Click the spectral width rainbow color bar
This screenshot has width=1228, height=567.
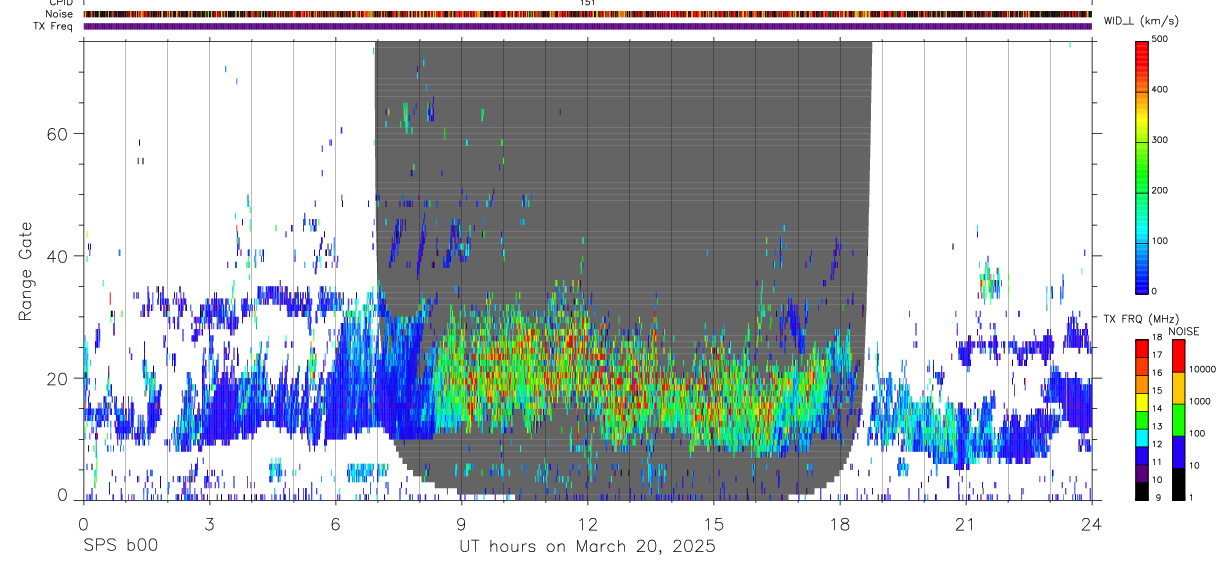click(x=1142, y=166)
